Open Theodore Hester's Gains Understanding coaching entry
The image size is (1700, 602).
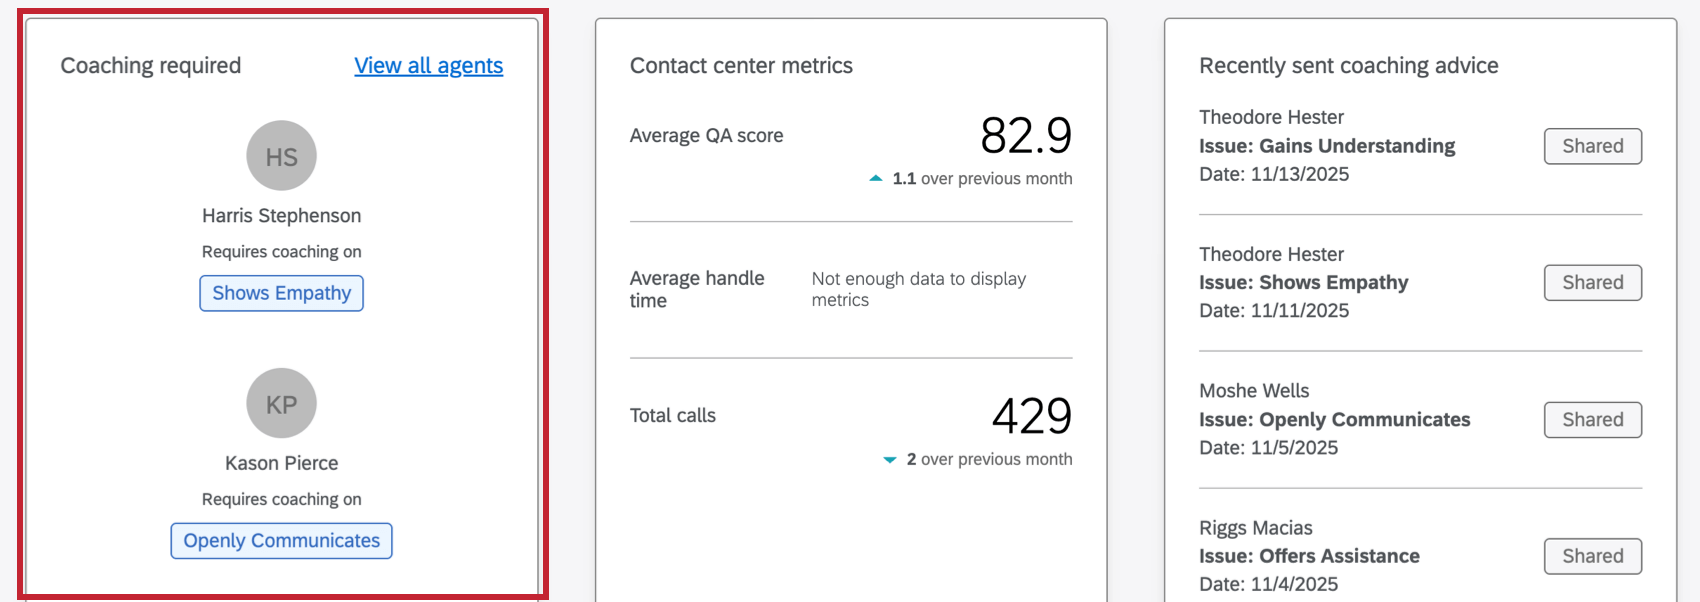click(1327, 145)
